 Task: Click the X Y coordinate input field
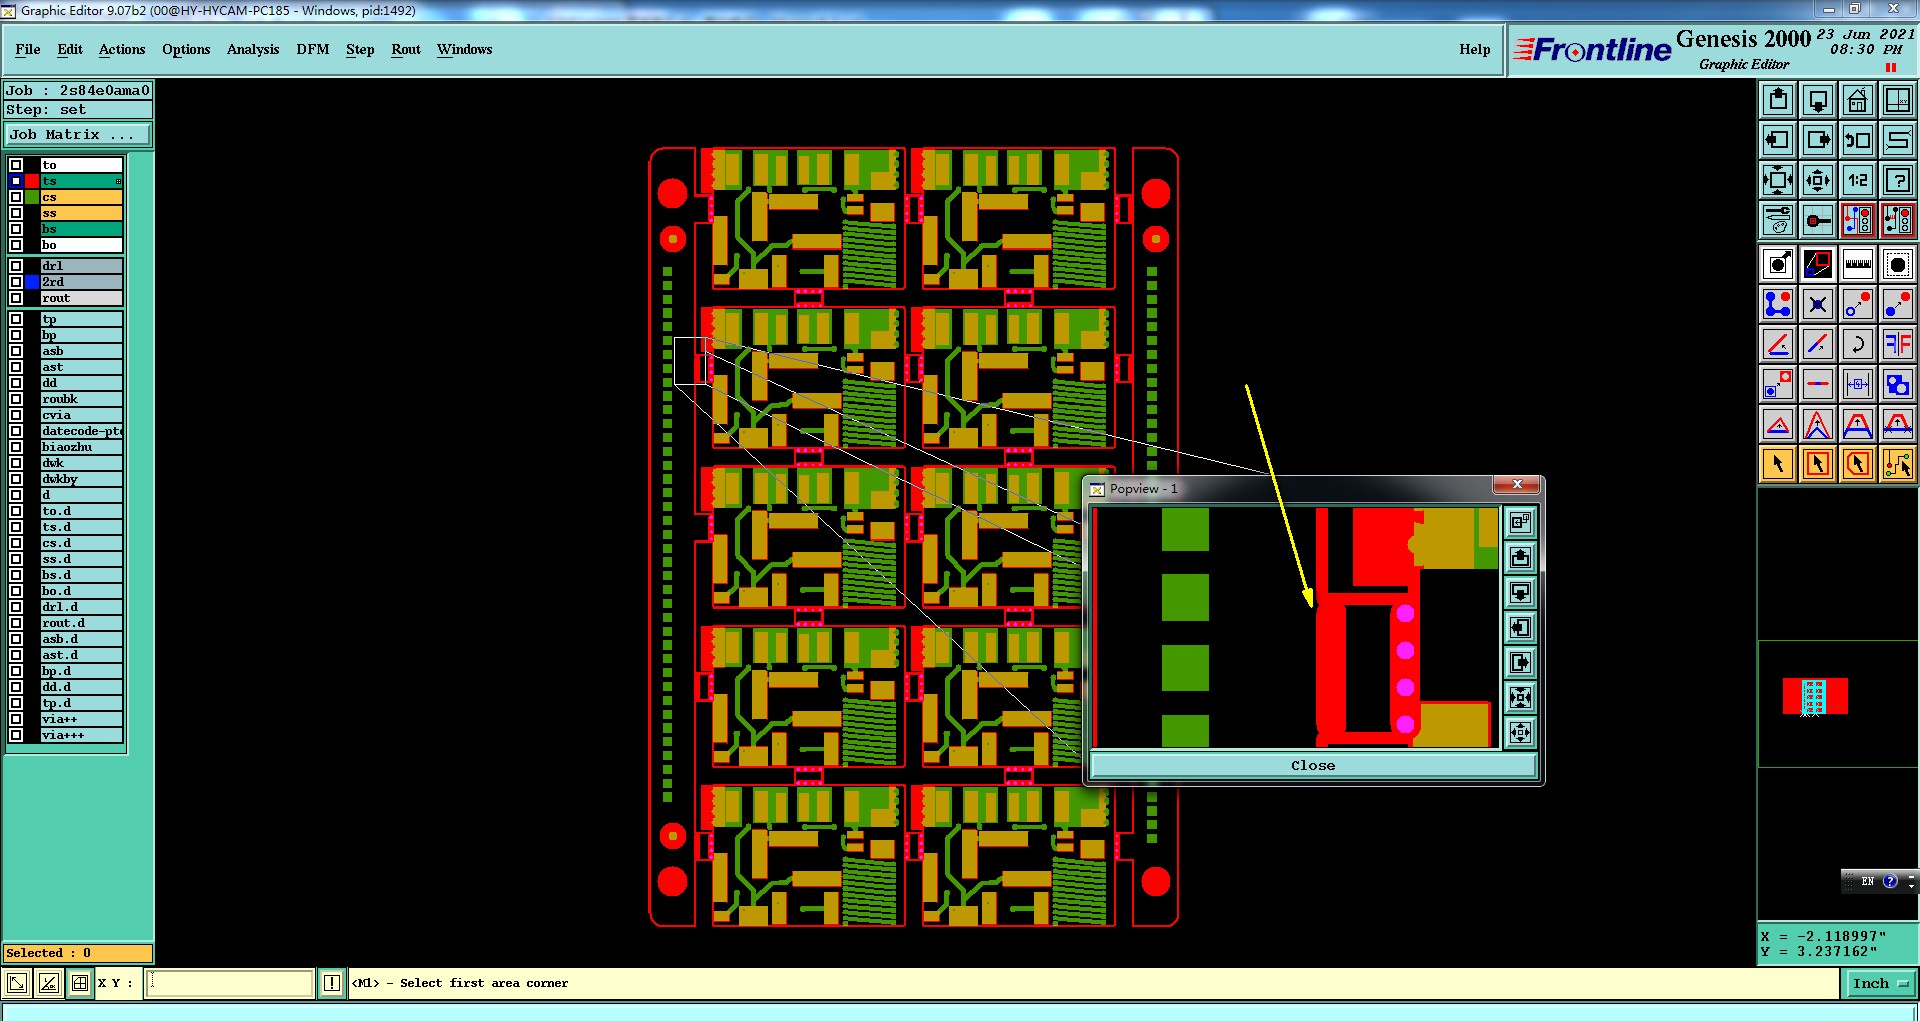[x=229, y=983]
